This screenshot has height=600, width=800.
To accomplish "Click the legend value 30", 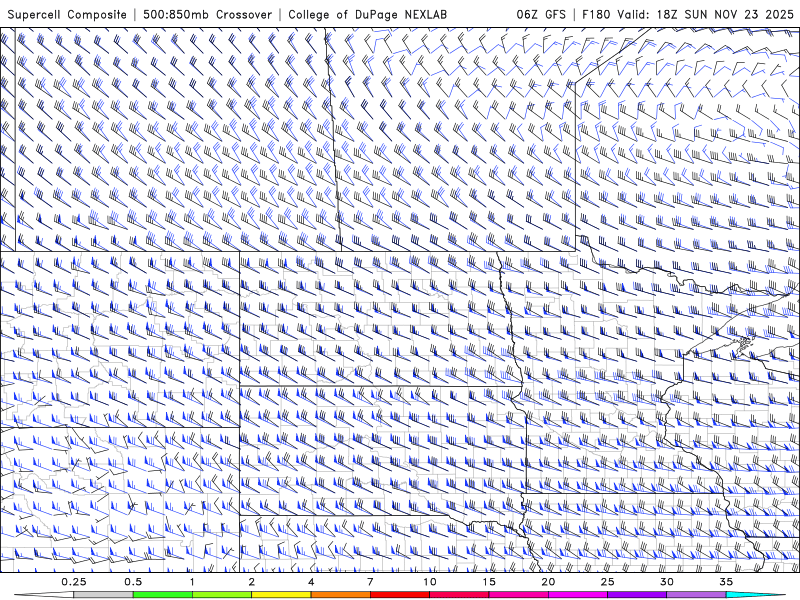I will coord(666,582).
